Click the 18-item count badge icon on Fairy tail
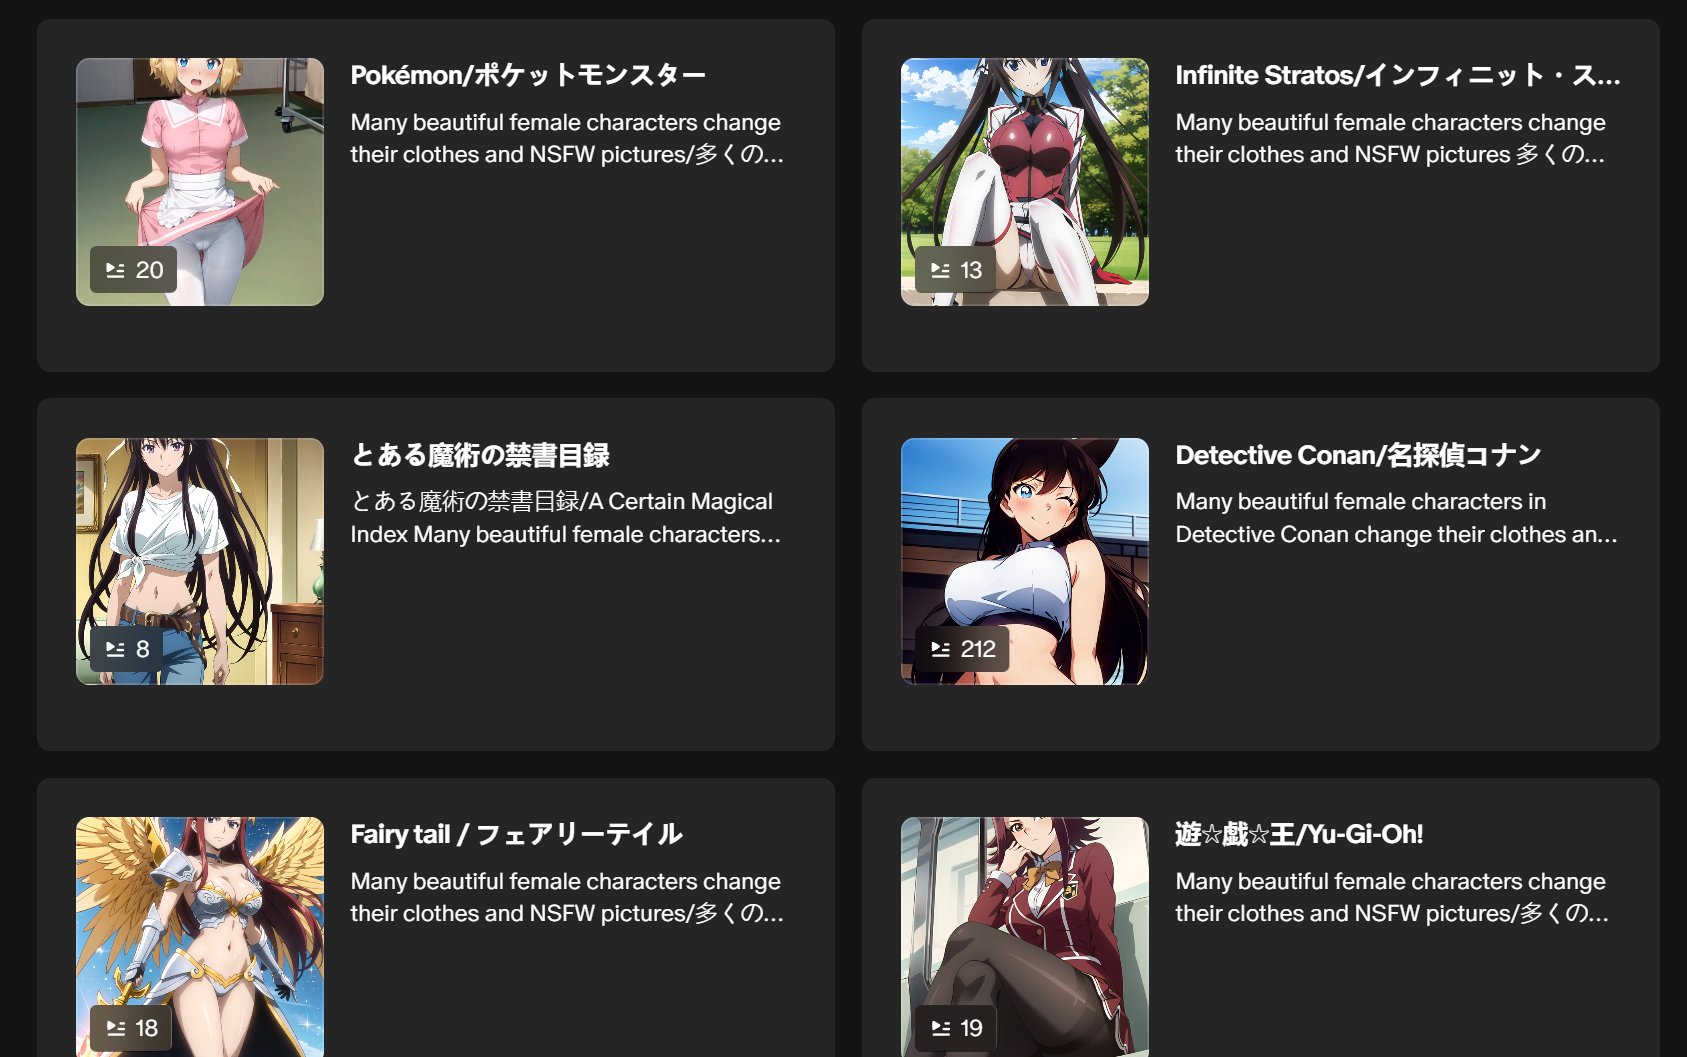This screenshot has height=1057, width=1687. 116,1028
